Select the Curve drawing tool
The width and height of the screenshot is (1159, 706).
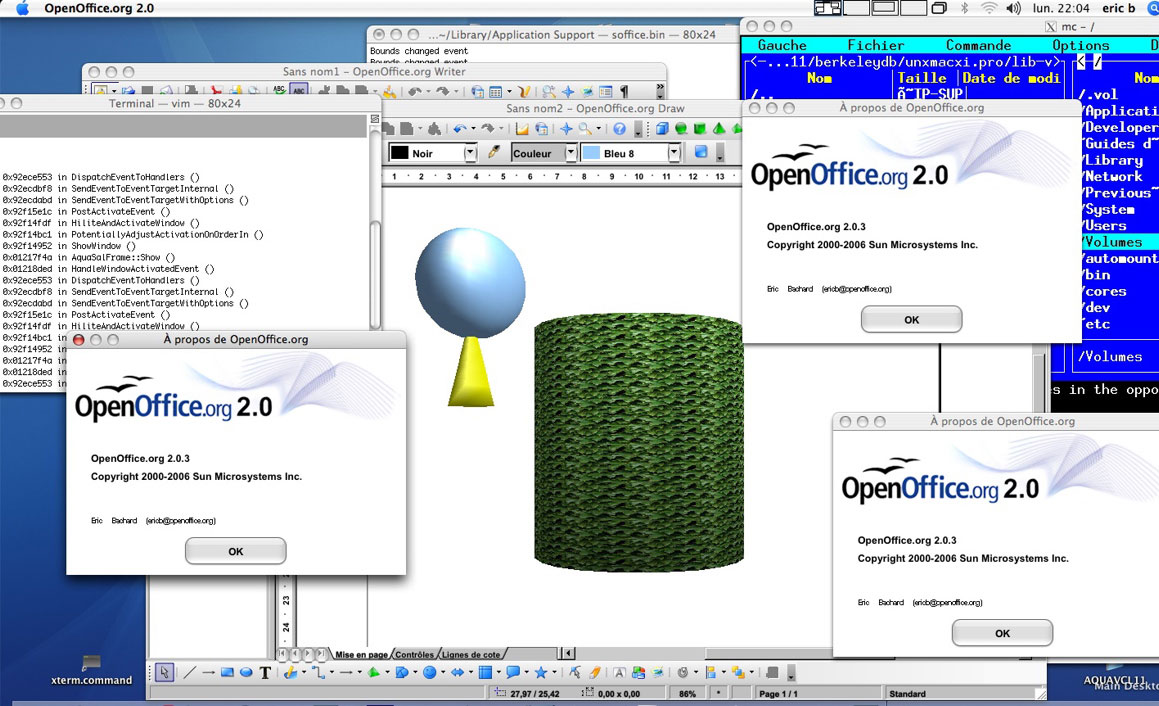click(x=290, y=672)
